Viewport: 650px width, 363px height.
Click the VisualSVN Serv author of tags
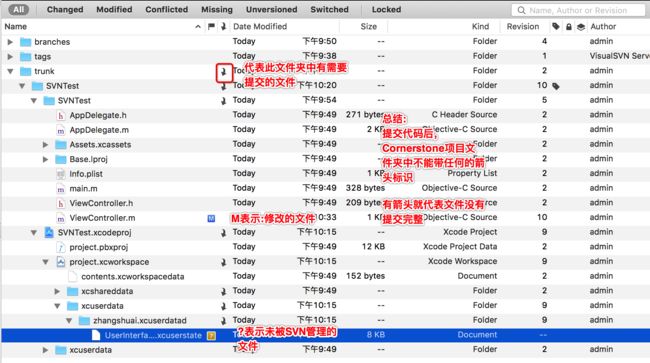point(619,56)
